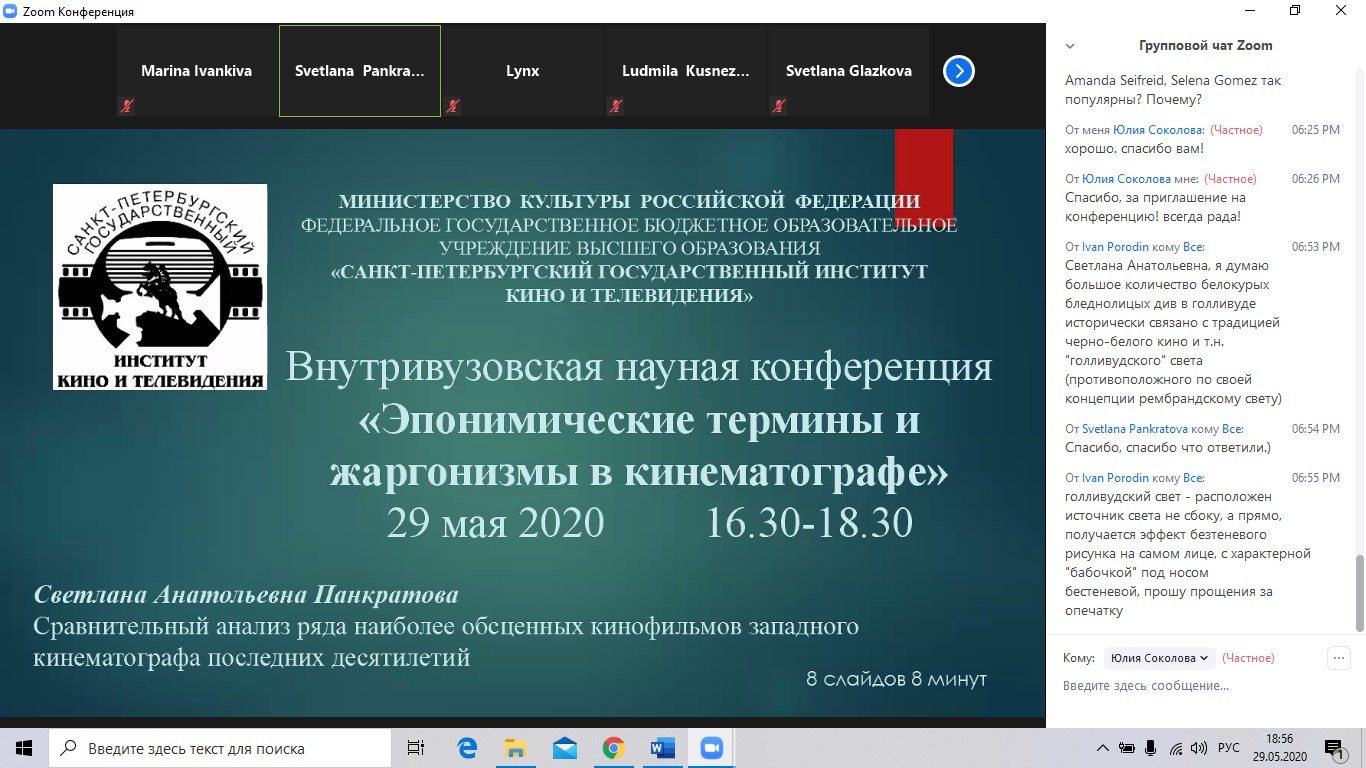
Task: Click the institute logo on the slide
Action: click(160, 287)
